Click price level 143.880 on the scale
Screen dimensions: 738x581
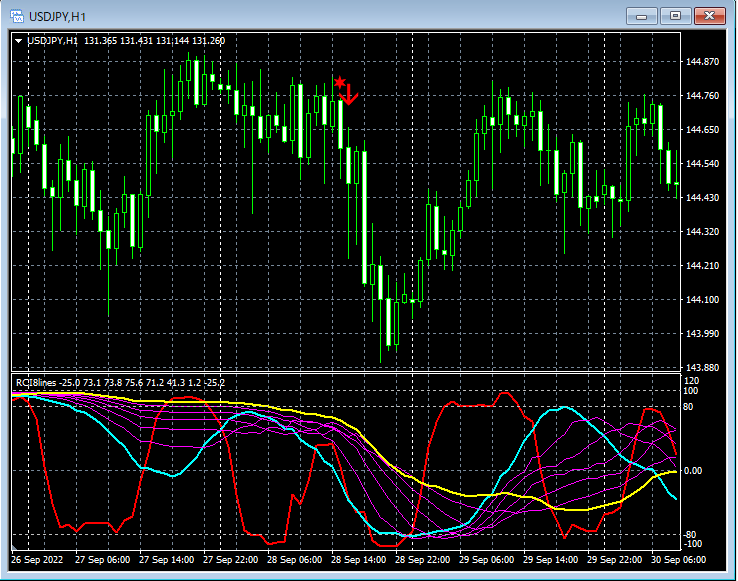(x=703, y=367)
